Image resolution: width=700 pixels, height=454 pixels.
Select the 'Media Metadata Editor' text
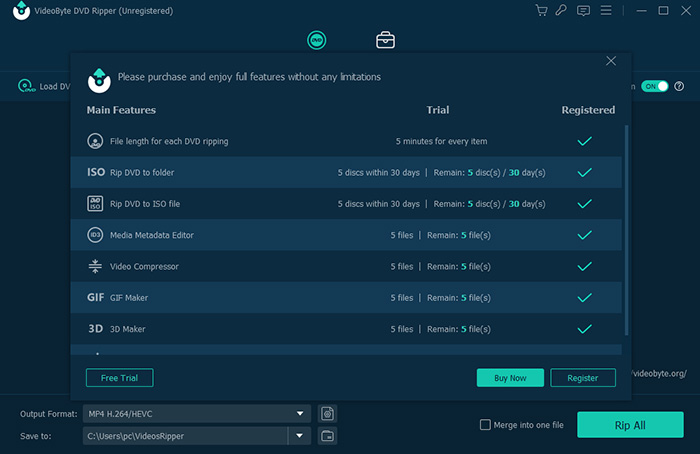(x=152, y=235)
